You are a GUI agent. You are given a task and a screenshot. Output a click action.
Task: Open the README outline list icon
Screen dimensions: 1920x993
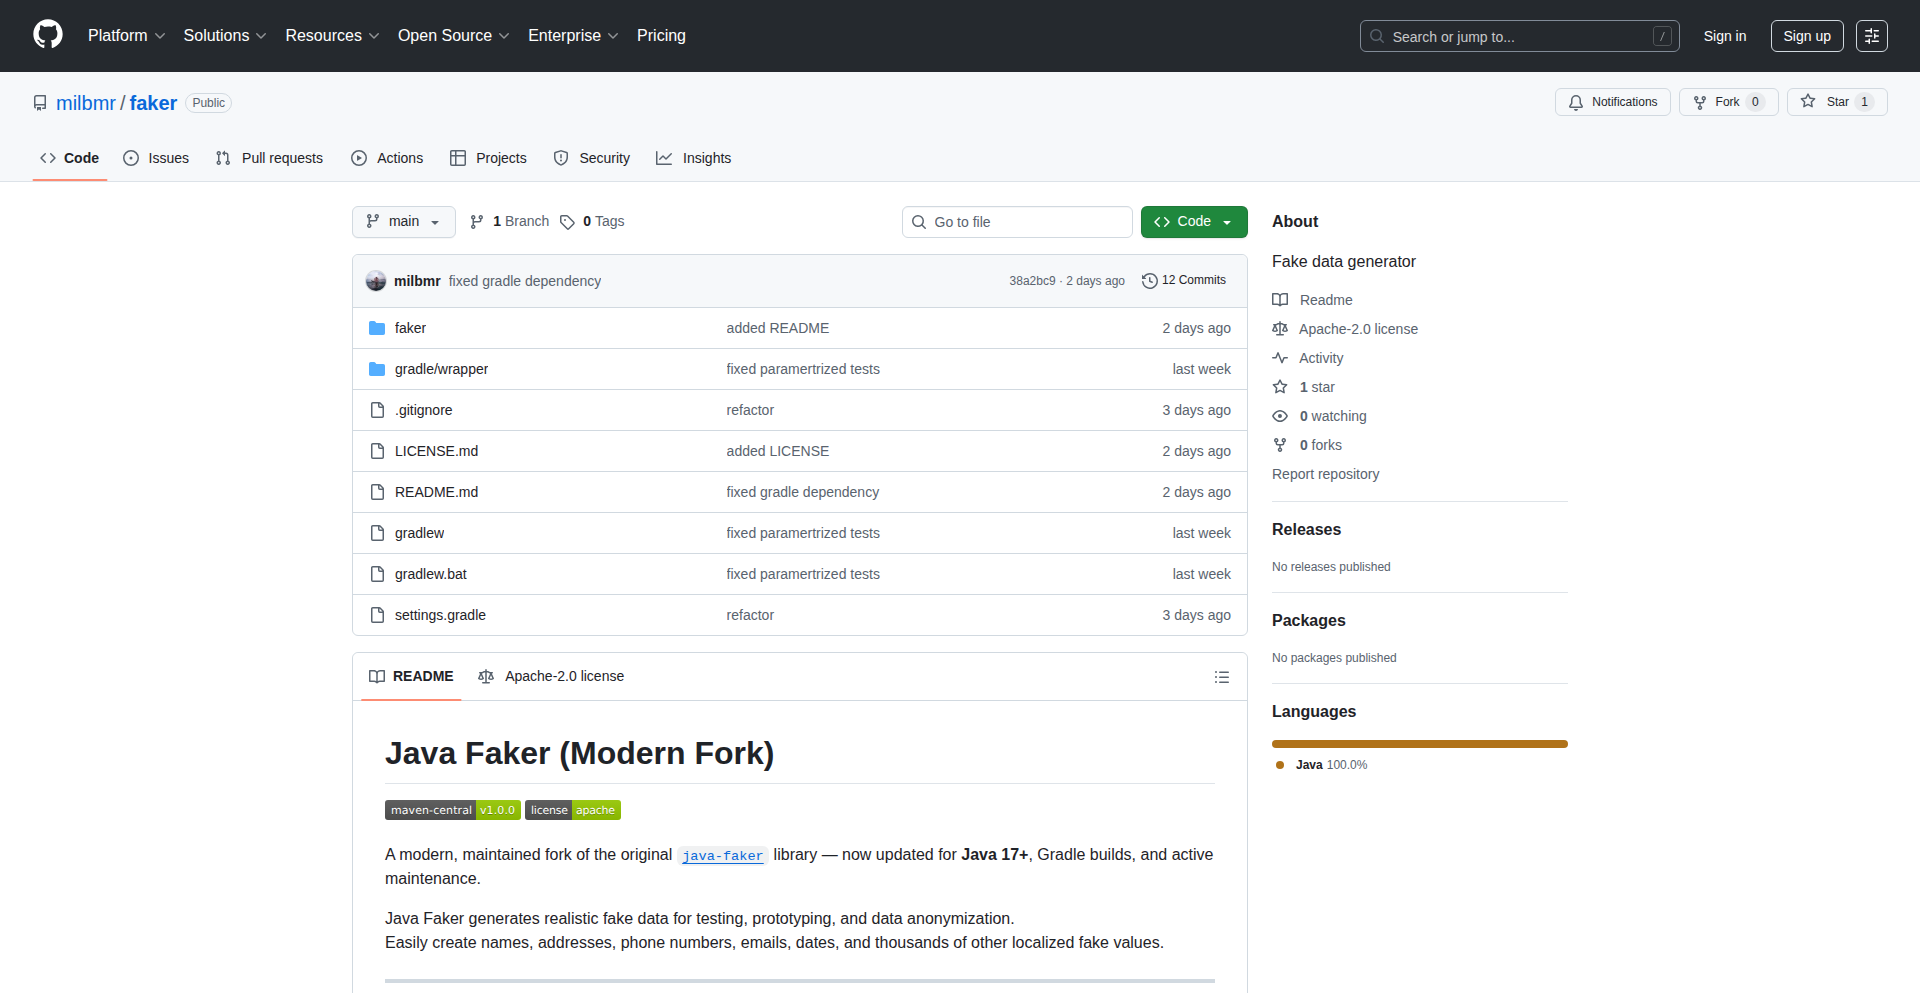(1222, 677)
